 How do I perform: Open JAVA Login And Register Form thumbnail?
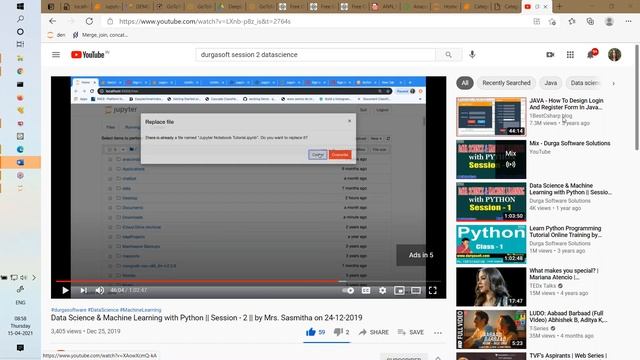491,117
